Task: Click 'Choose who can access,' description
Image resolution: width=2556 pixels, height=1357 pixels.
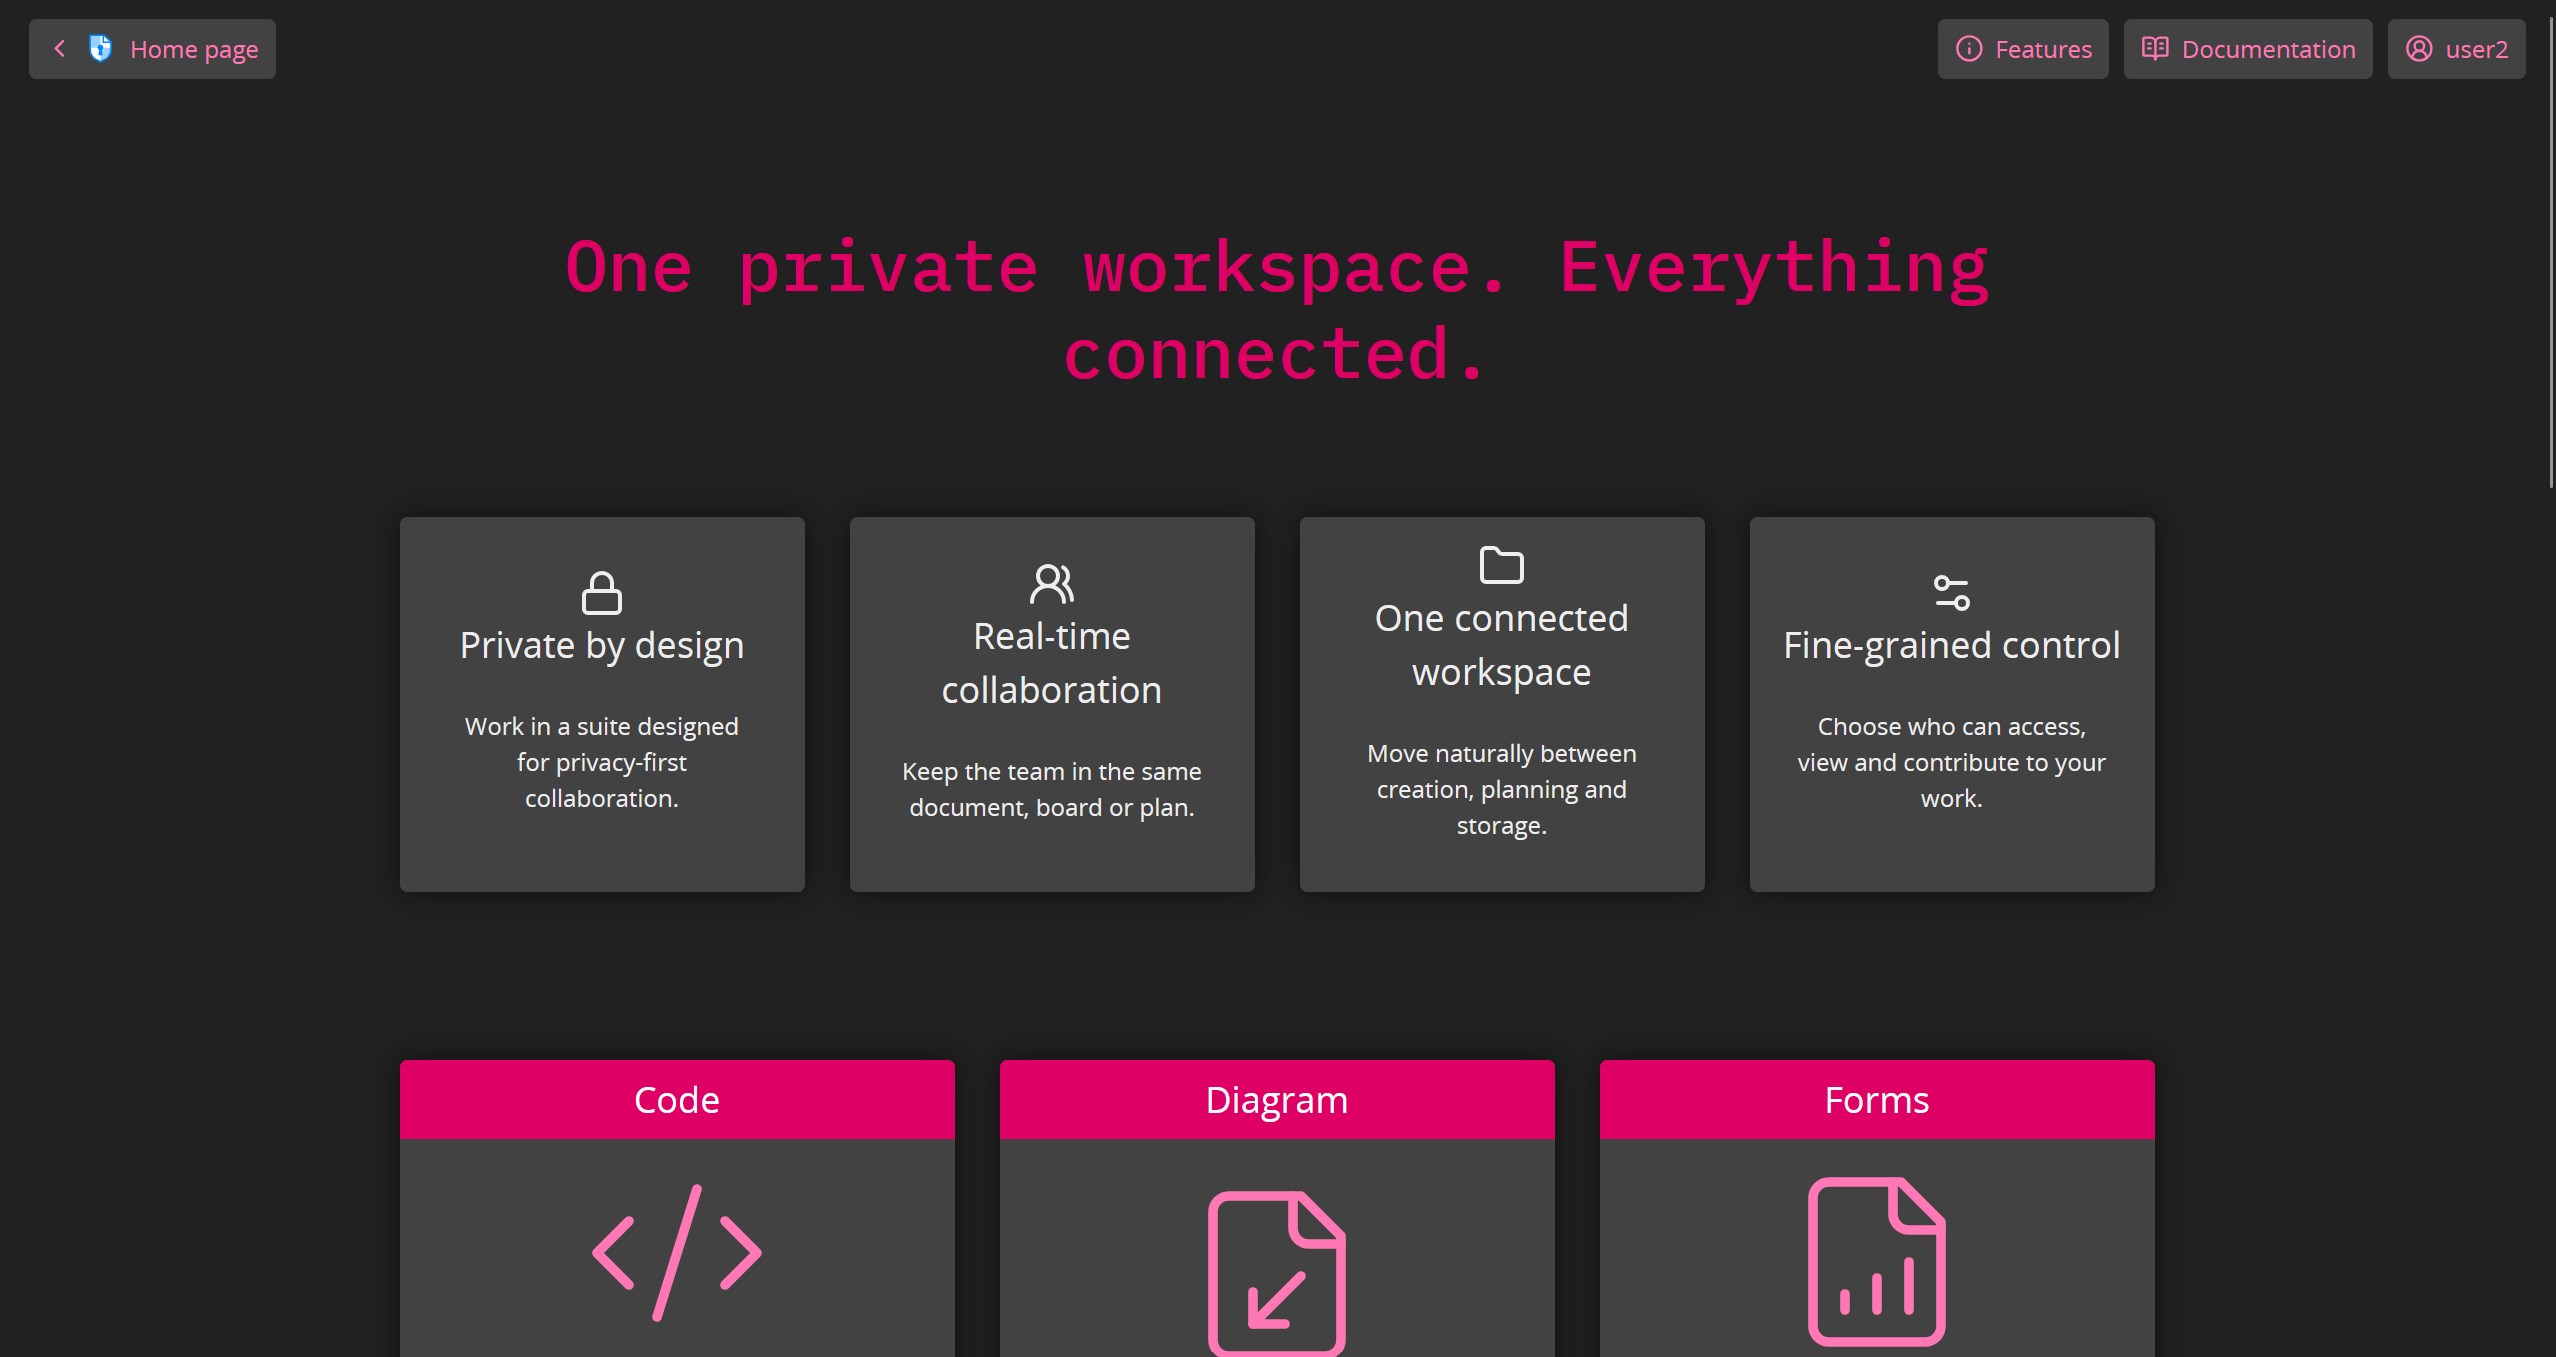Action: (x=1952, y=762)
